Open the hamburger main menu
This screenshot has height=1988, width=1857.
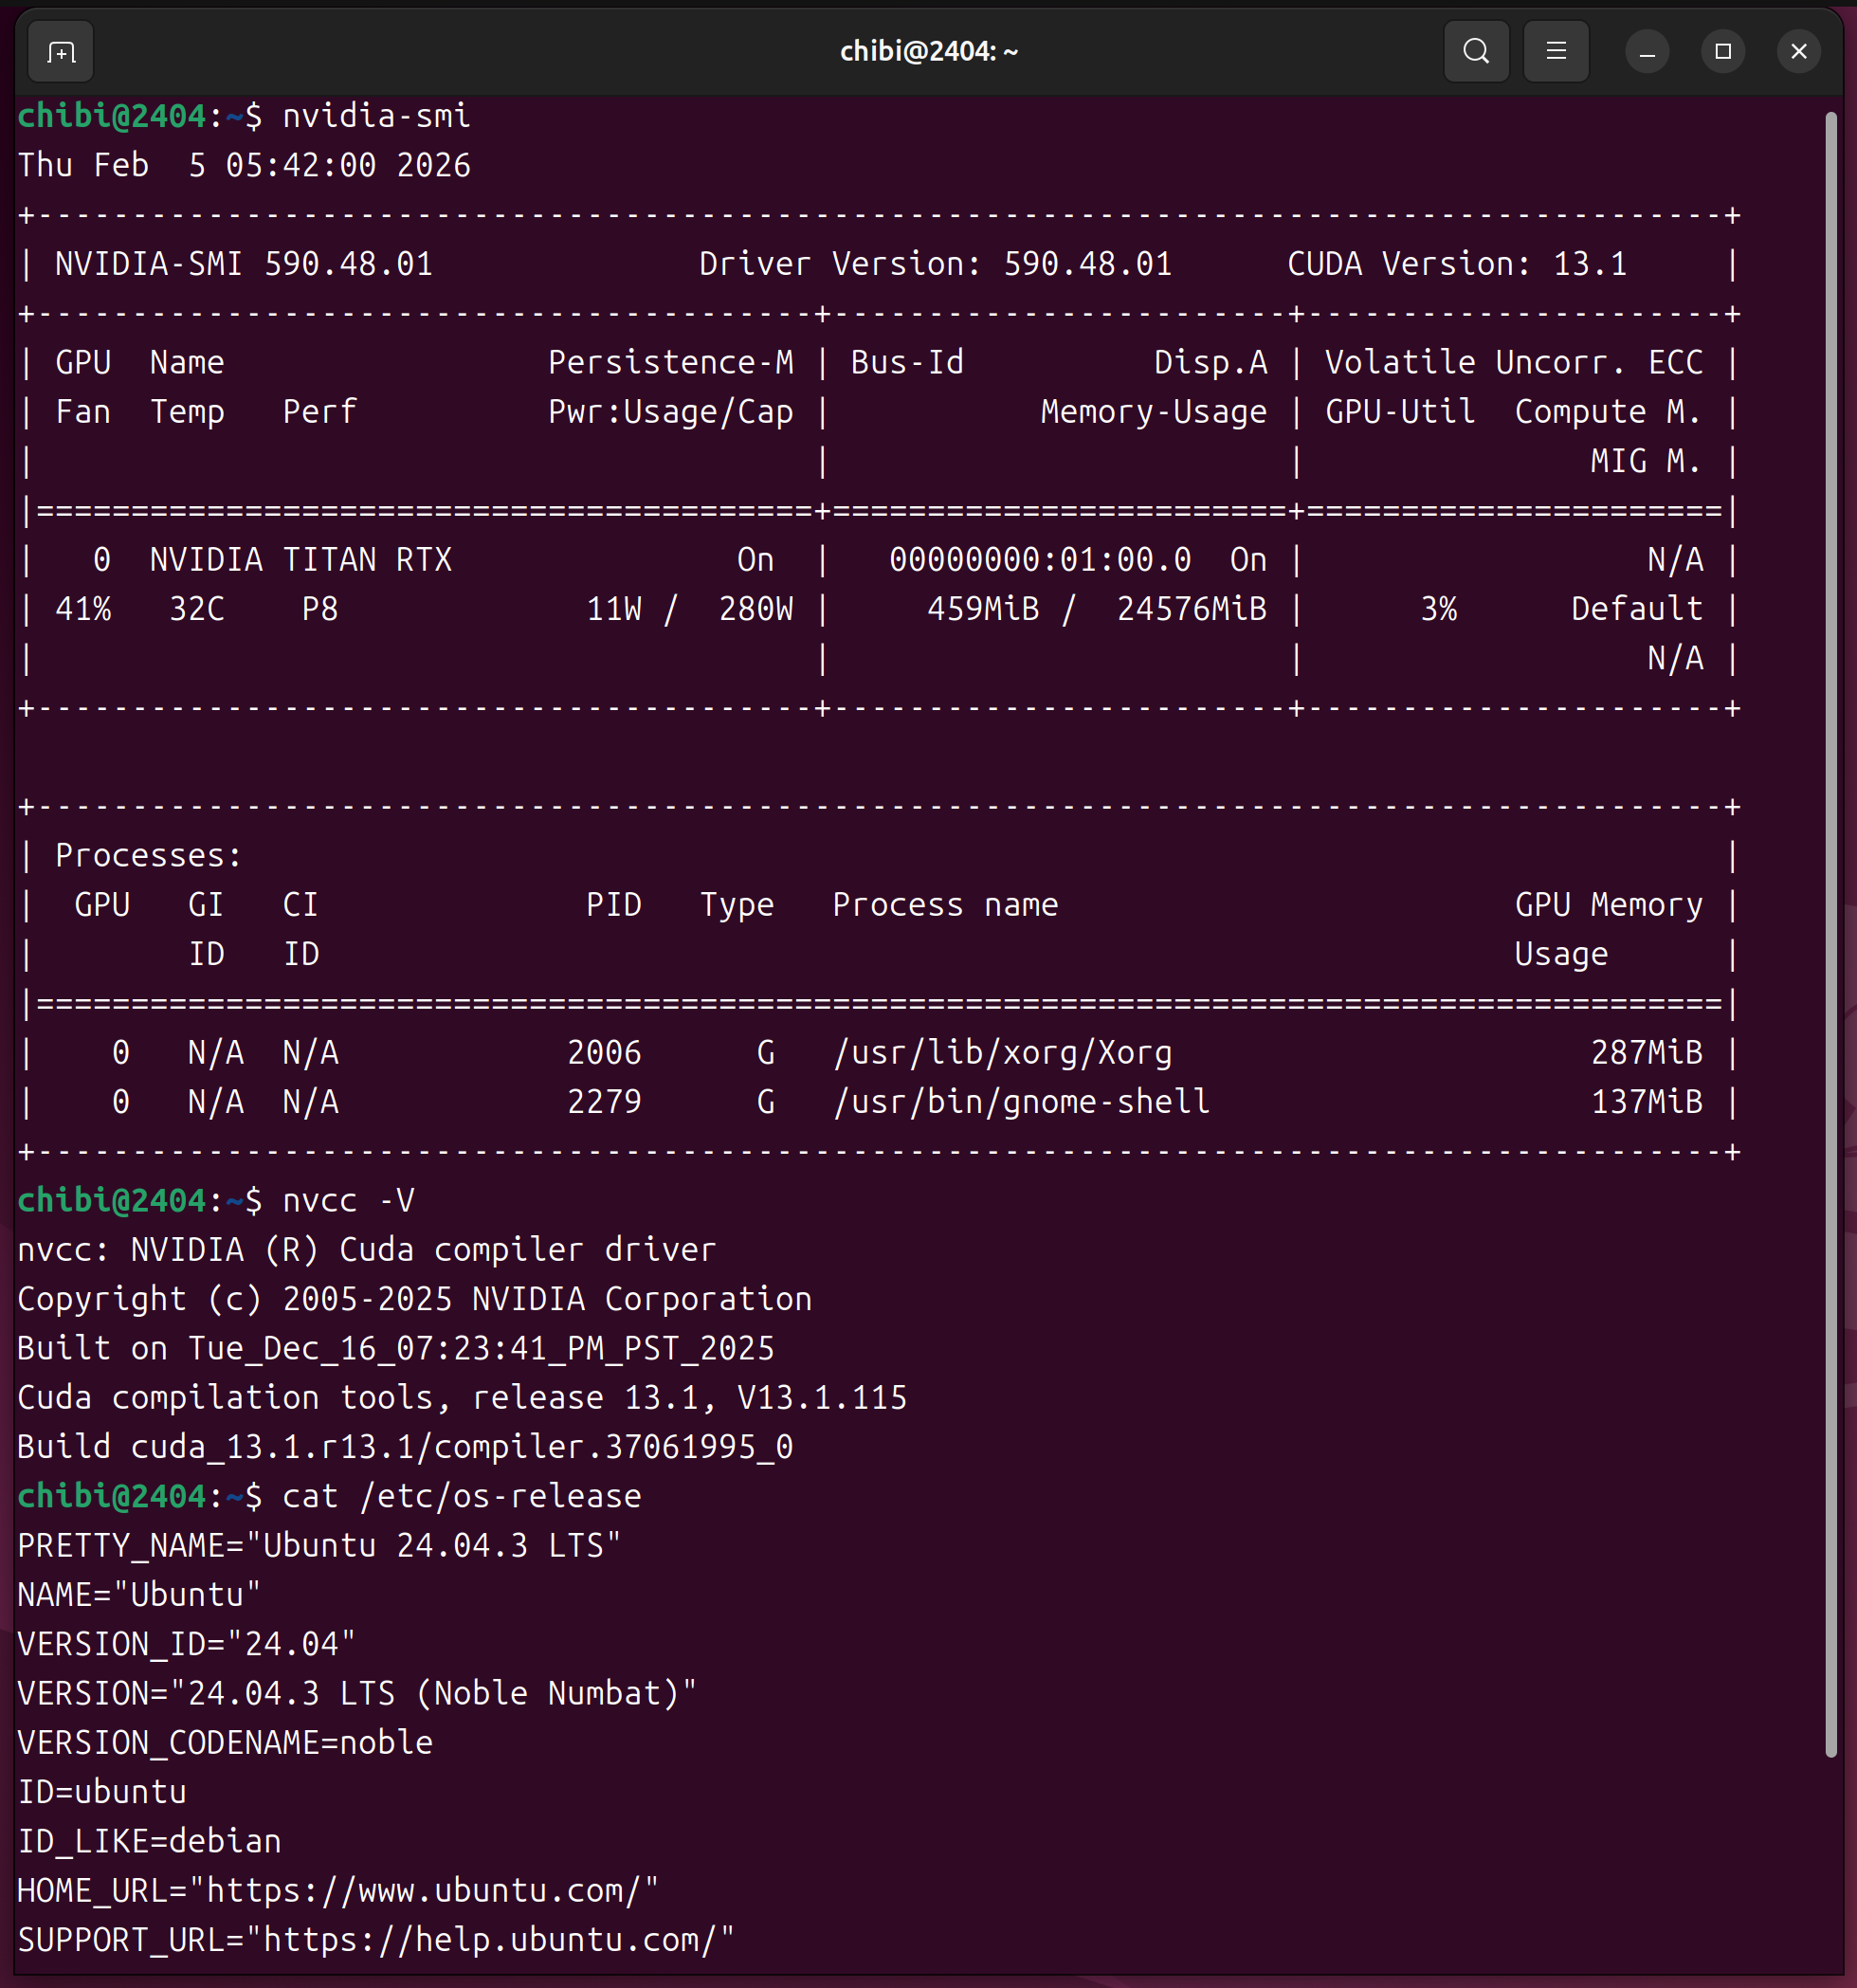coord(1555,51)
